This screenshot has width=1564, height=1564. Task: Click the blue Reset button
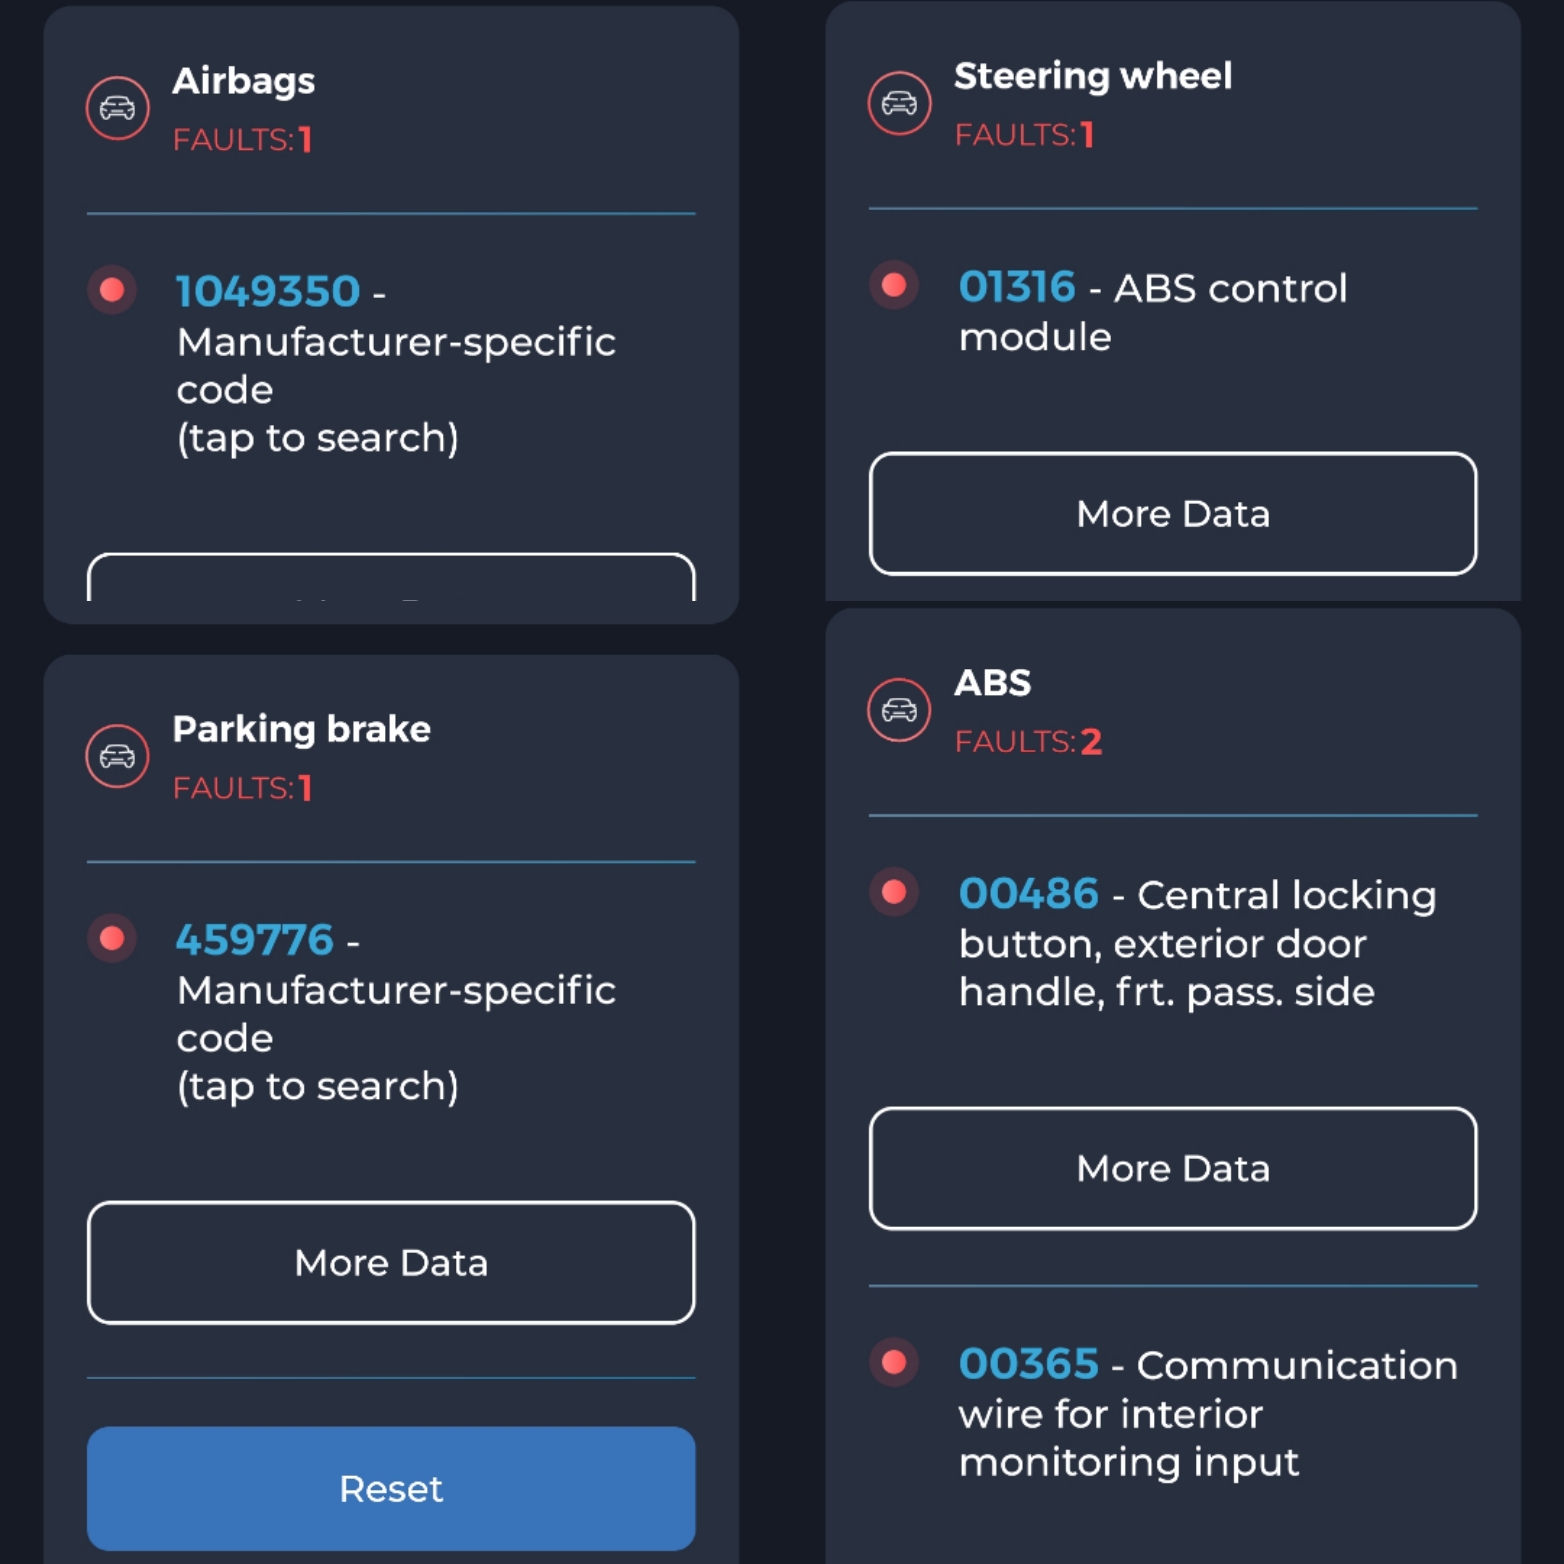click(x=391, y=1489)
